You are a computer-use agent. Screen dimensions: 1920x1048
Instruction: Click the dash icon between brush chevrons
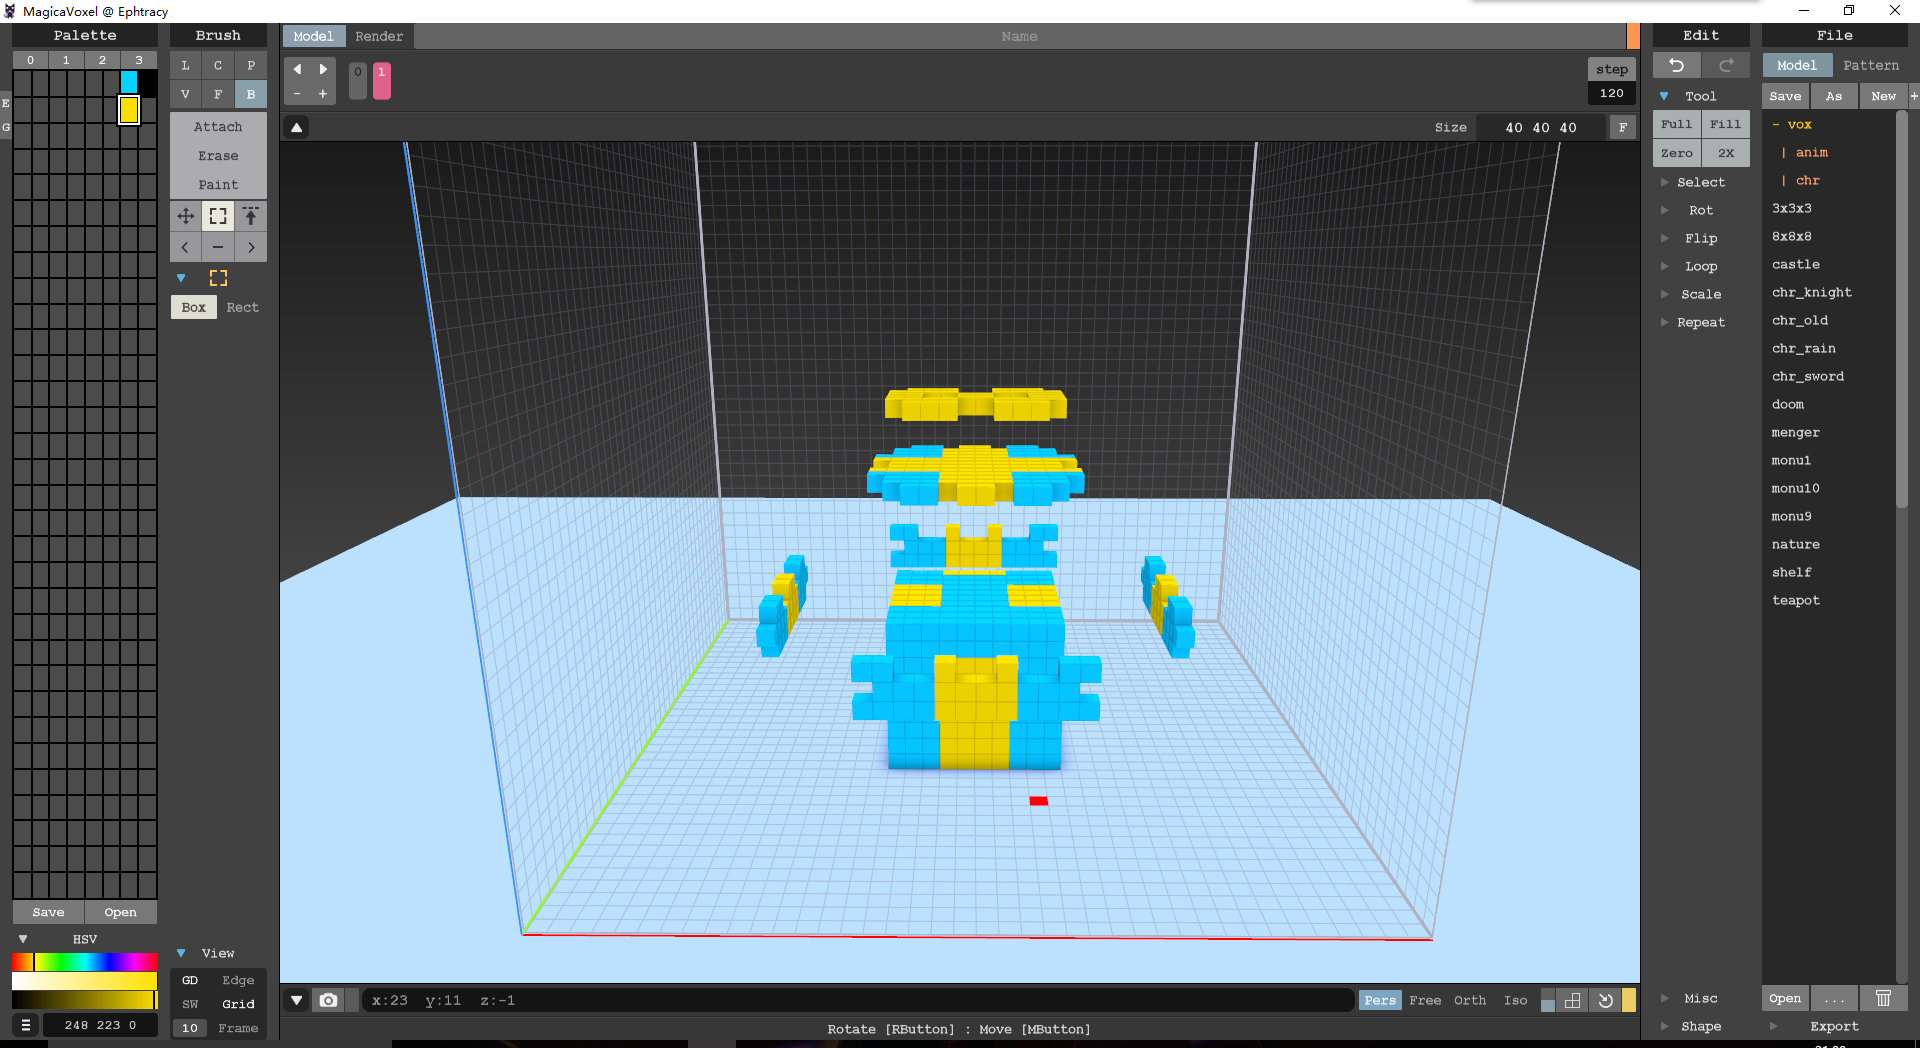coord(218,247)
